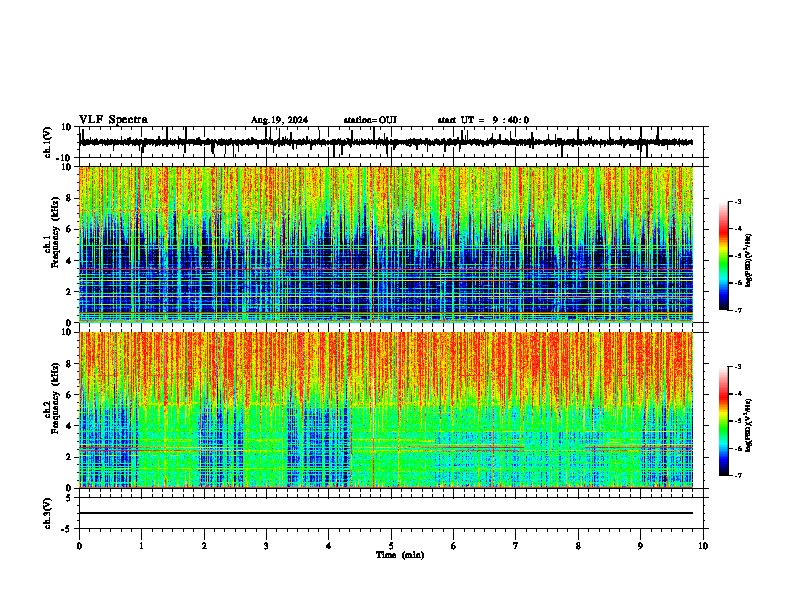The image size is (792, 612).
Task: Click the "-7" label on ch.2 colorbar
Action: (x=737, y=476)
